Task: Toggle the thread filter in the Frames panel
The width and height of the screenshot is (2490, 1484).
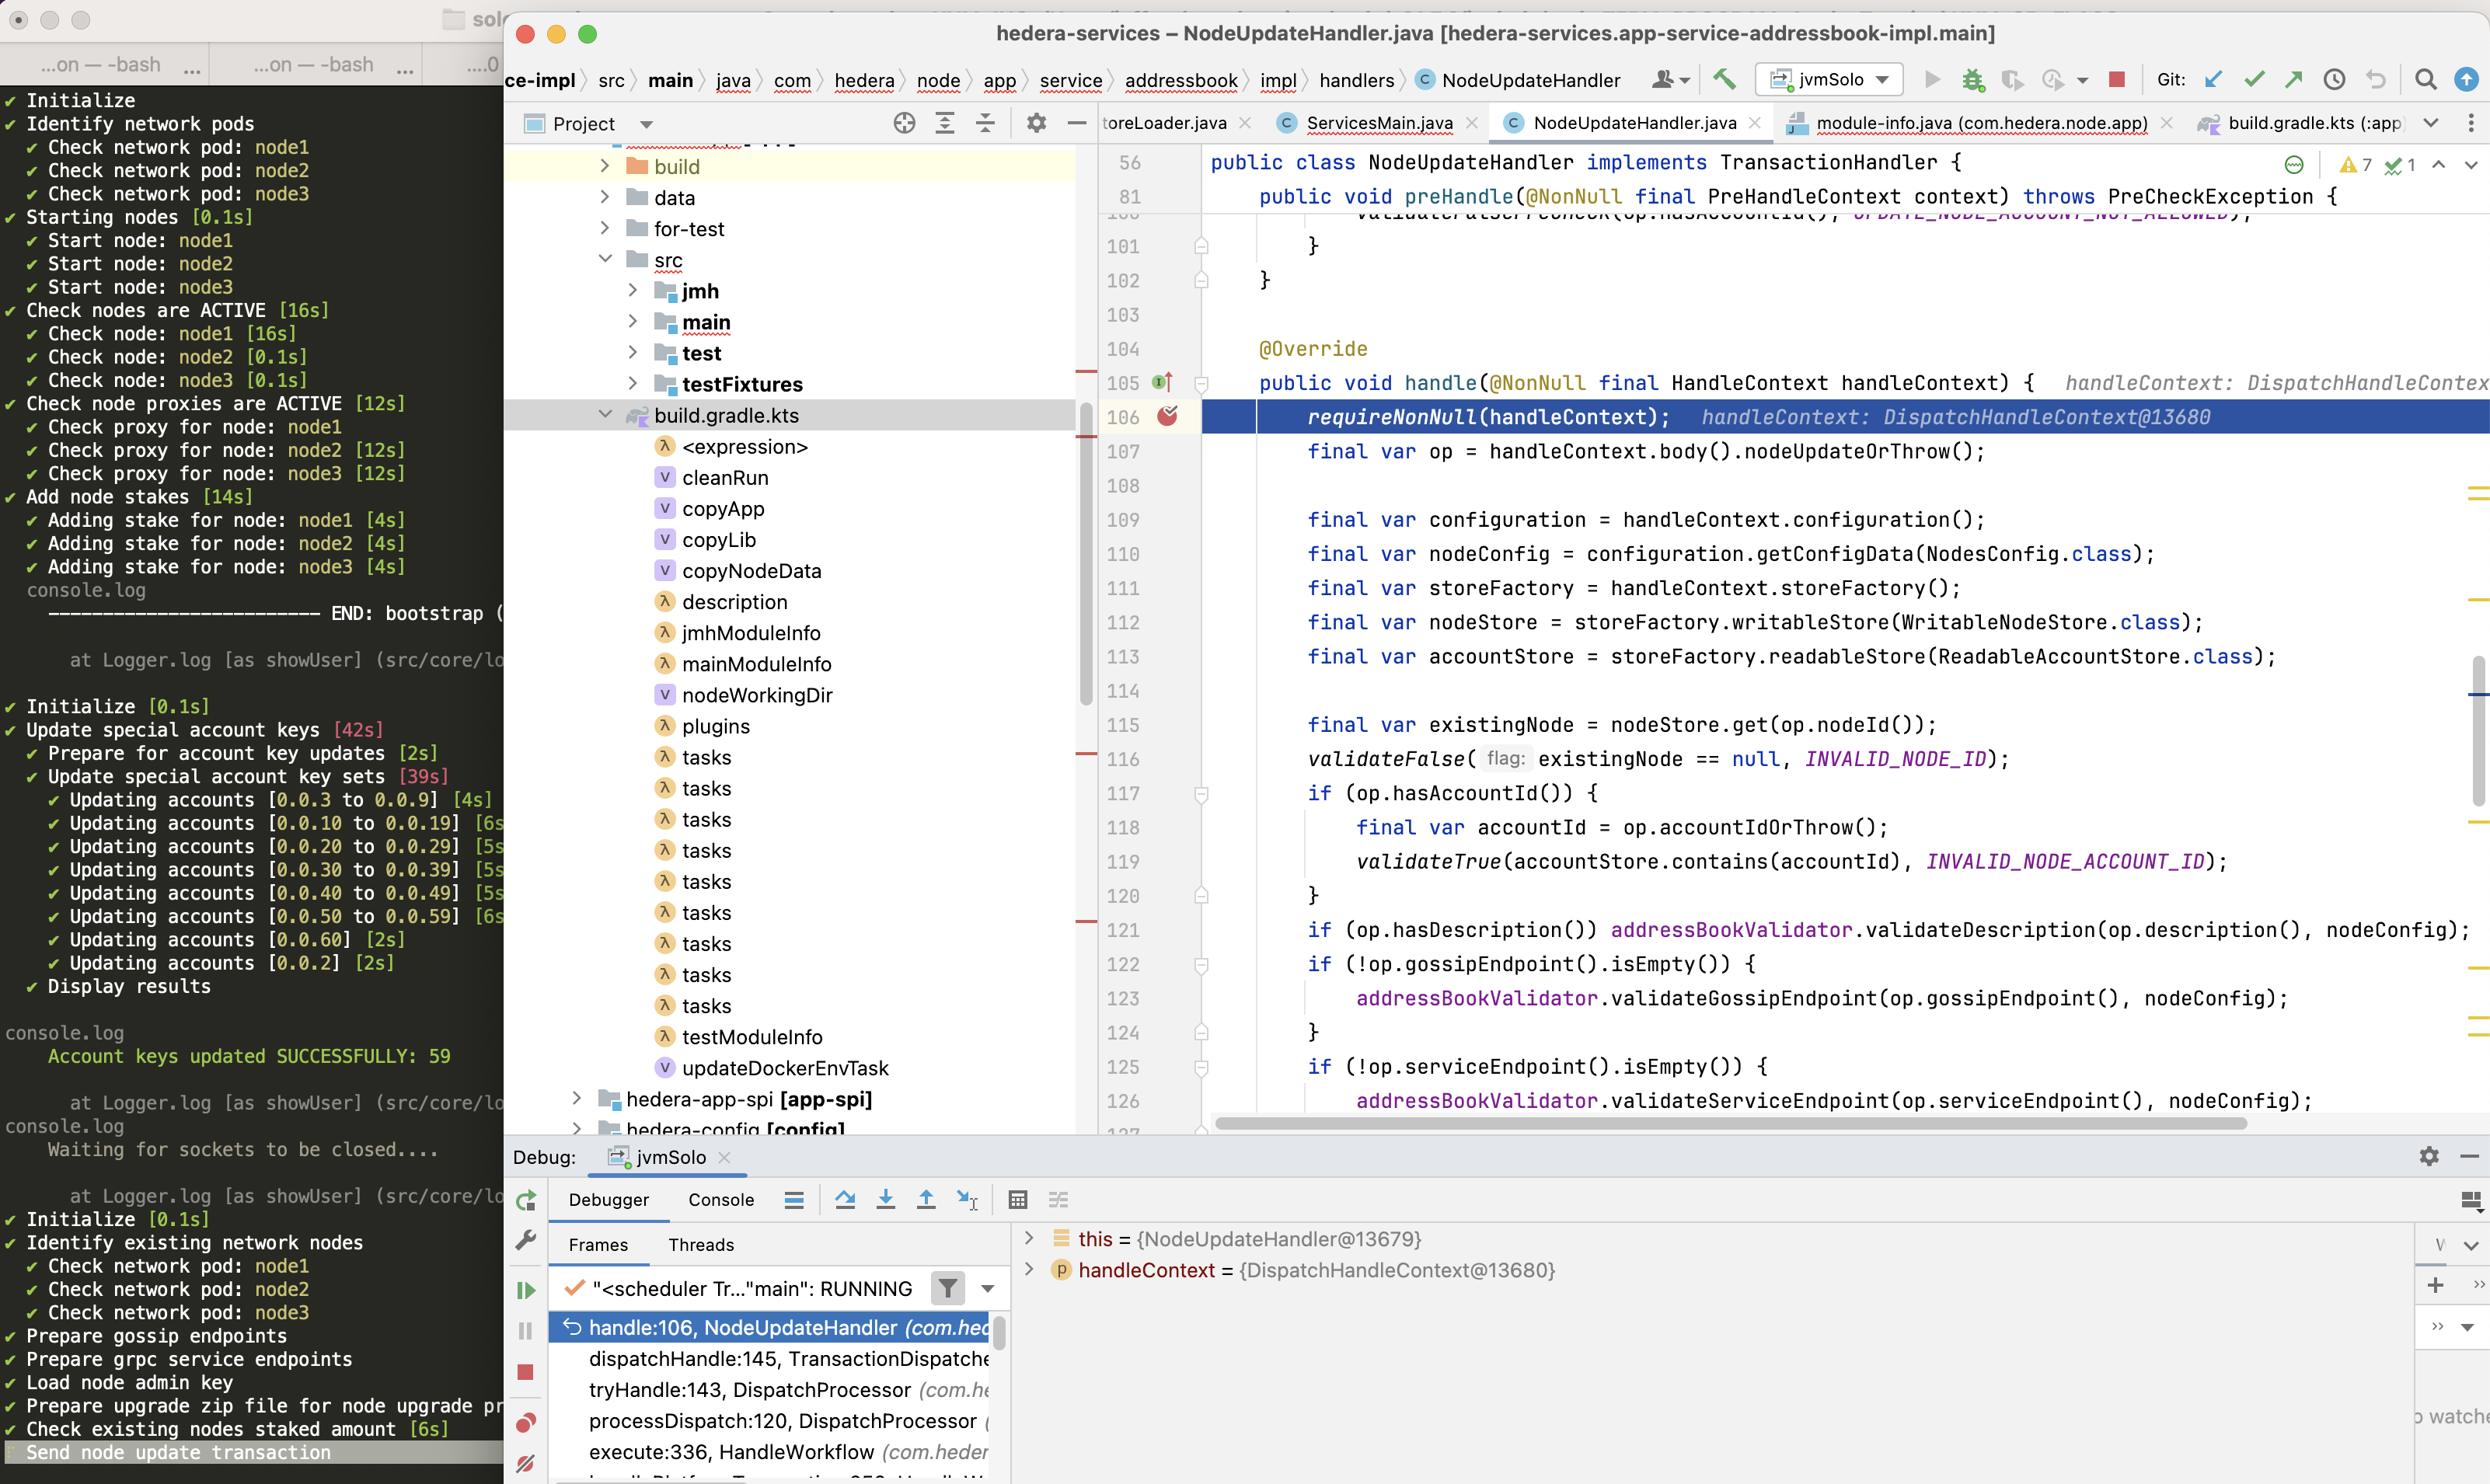Action: tap(947, 1288)
